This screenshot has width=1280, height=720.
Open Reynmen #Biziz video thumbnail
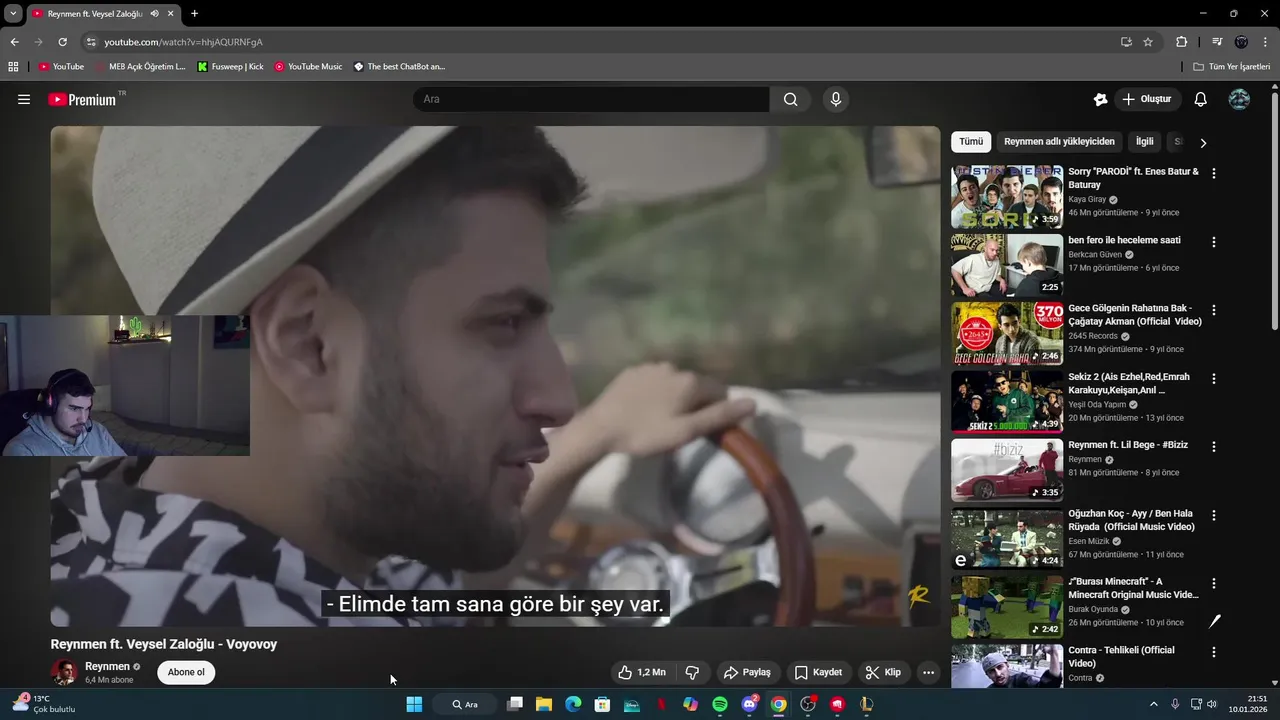pos(1007,470)
